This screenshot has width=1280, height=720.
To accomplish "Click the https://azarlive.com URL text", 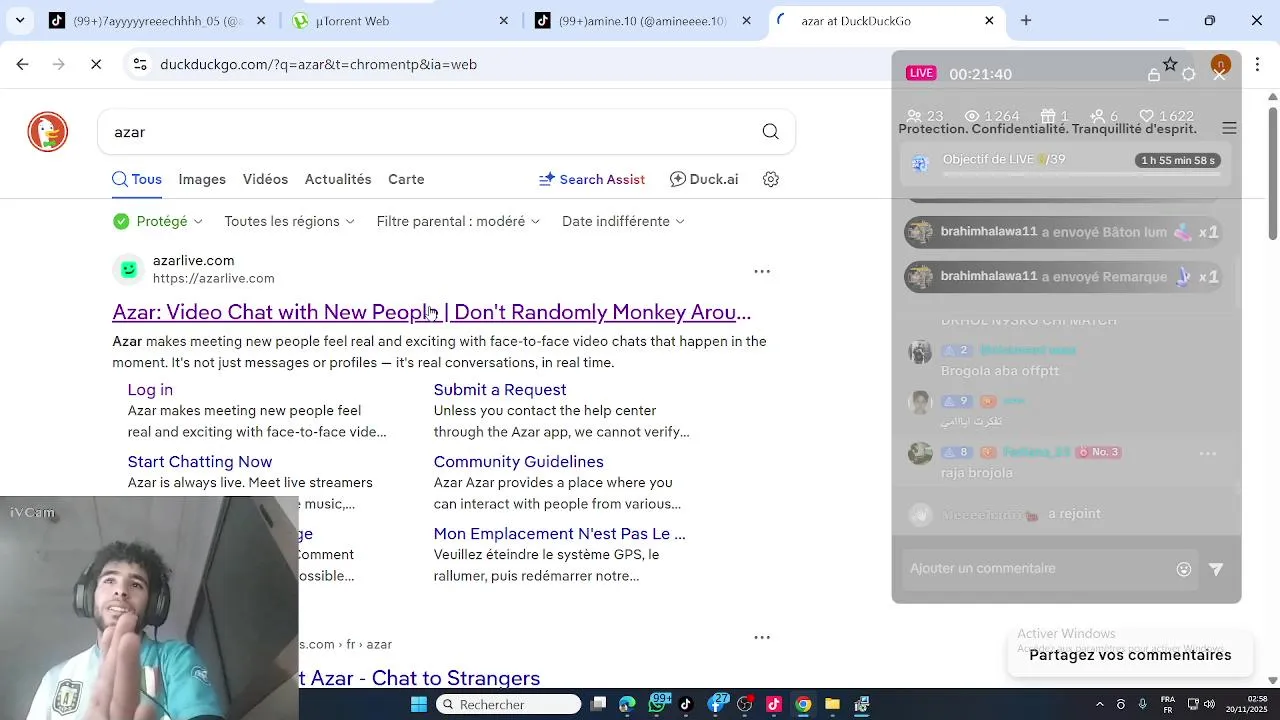I will click(x=214, y=279).
